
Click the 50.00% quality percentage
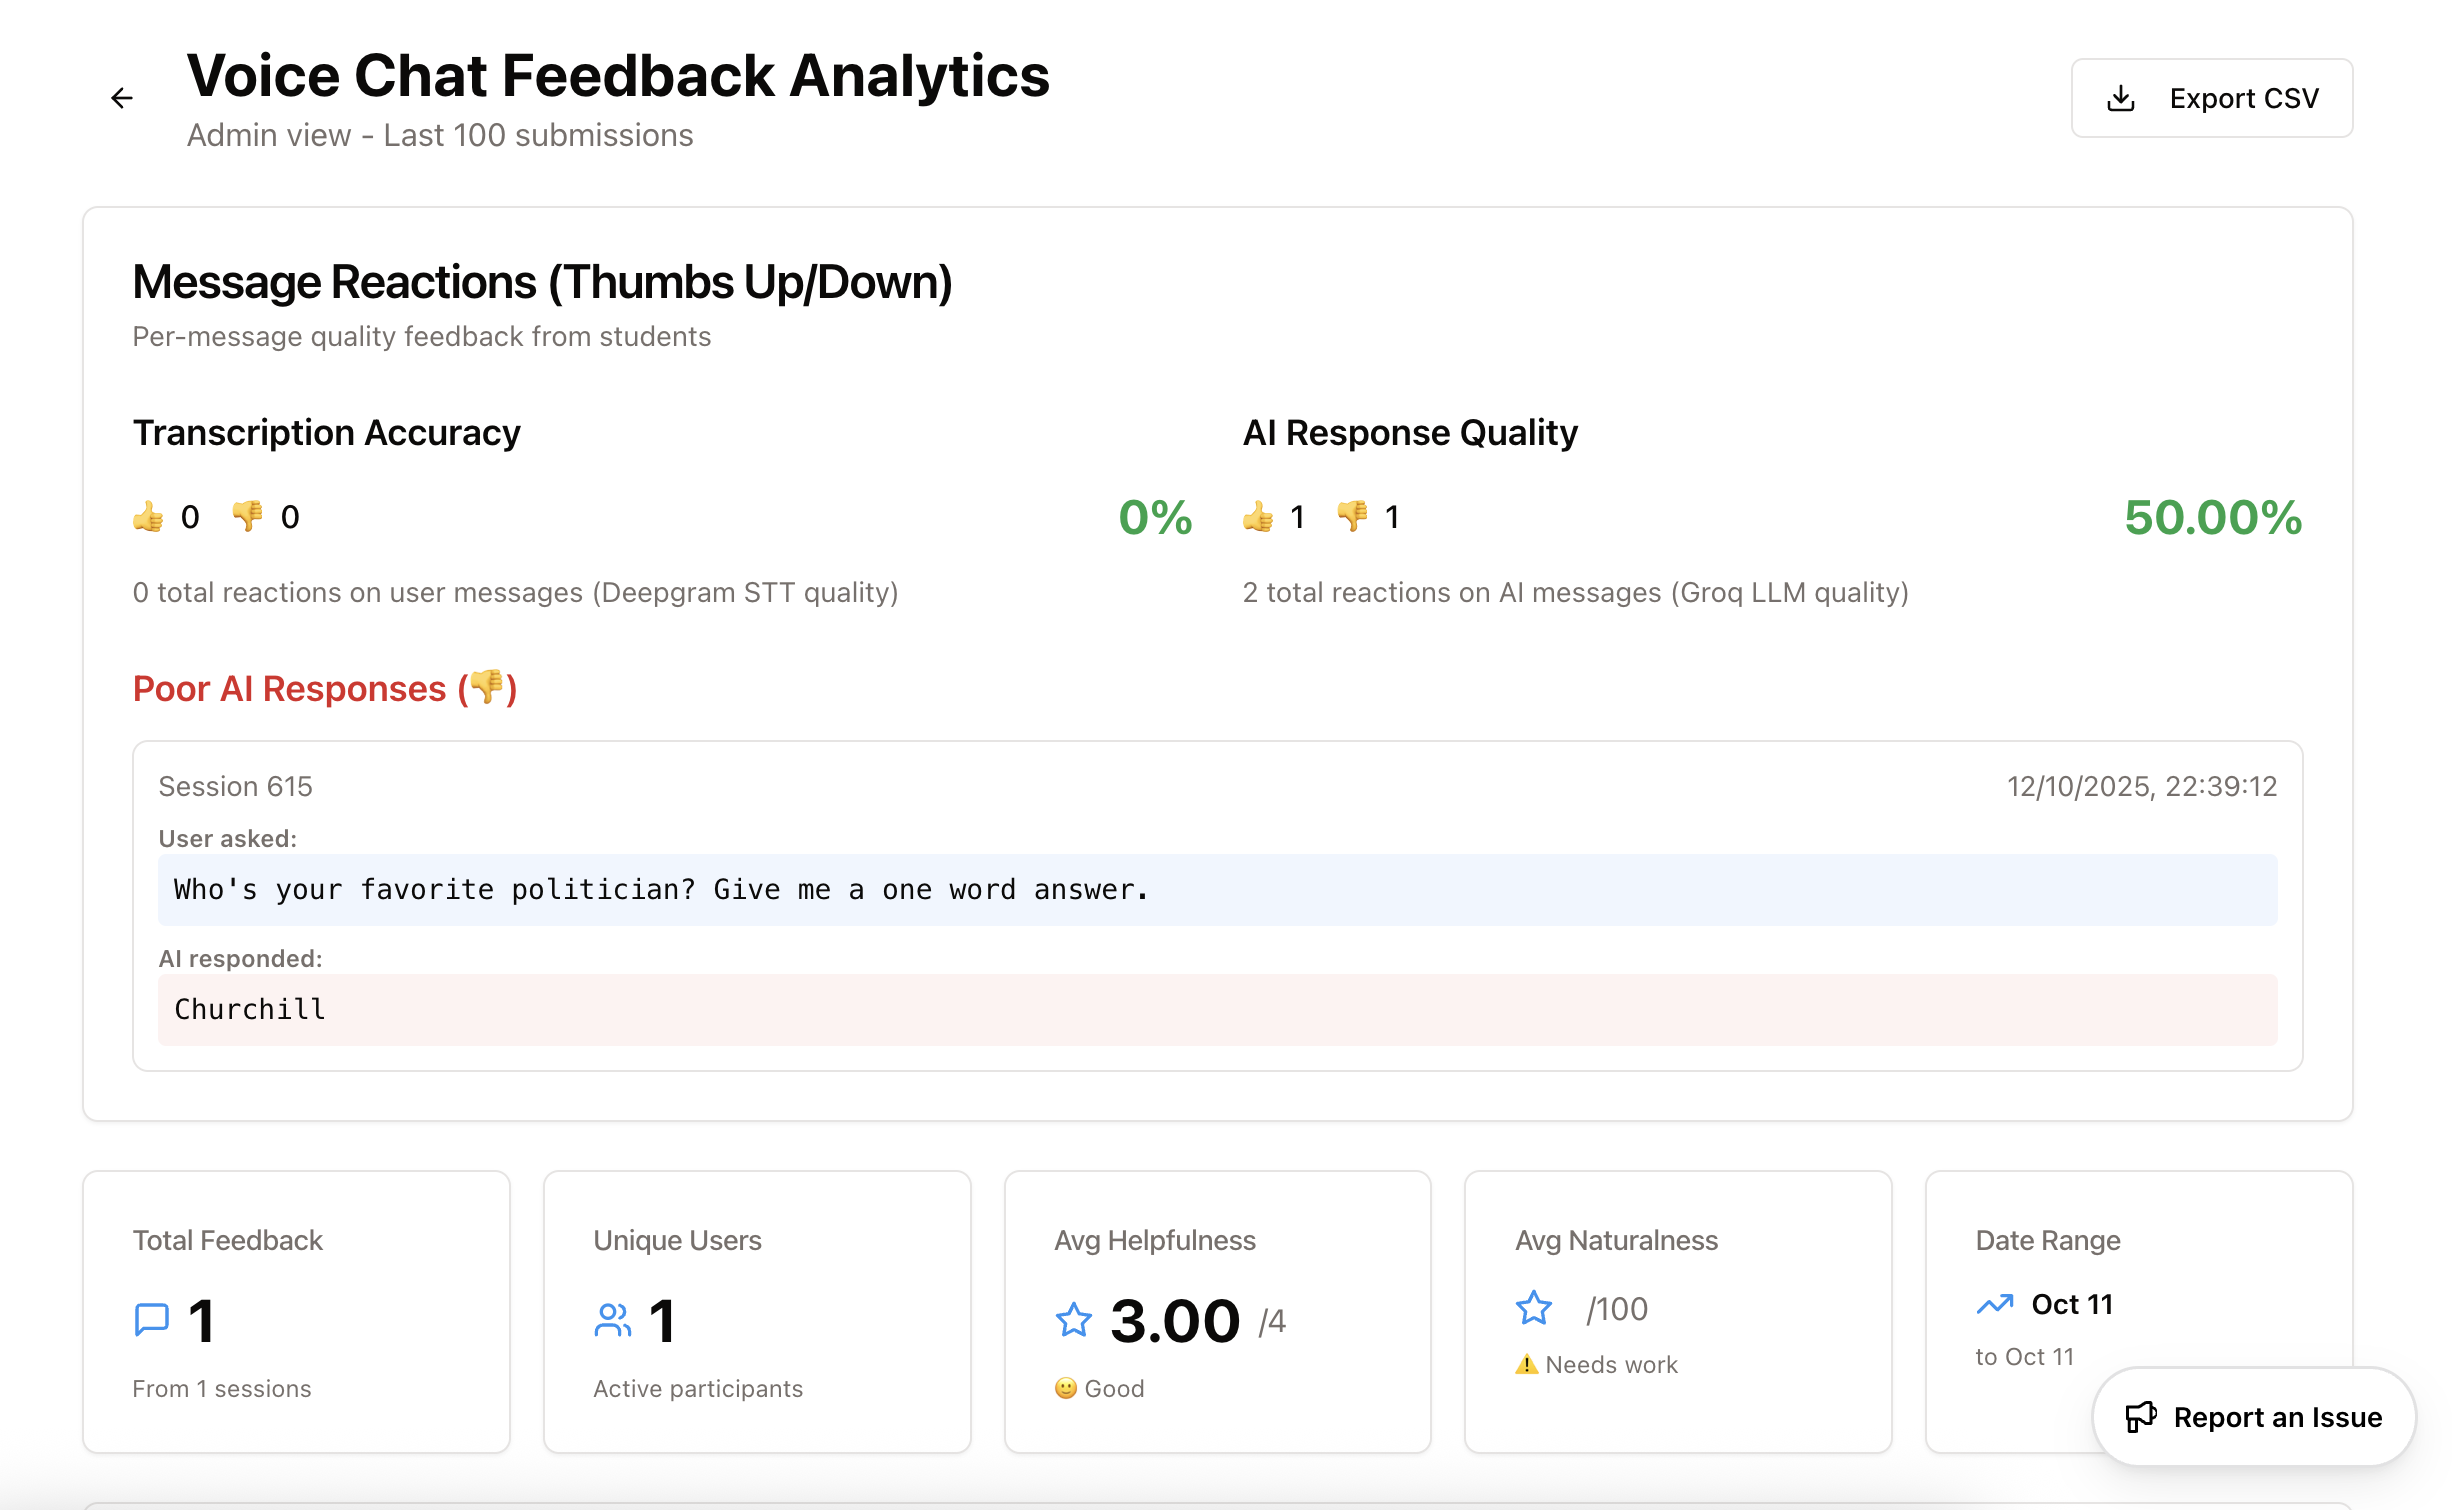(2210, 518)
